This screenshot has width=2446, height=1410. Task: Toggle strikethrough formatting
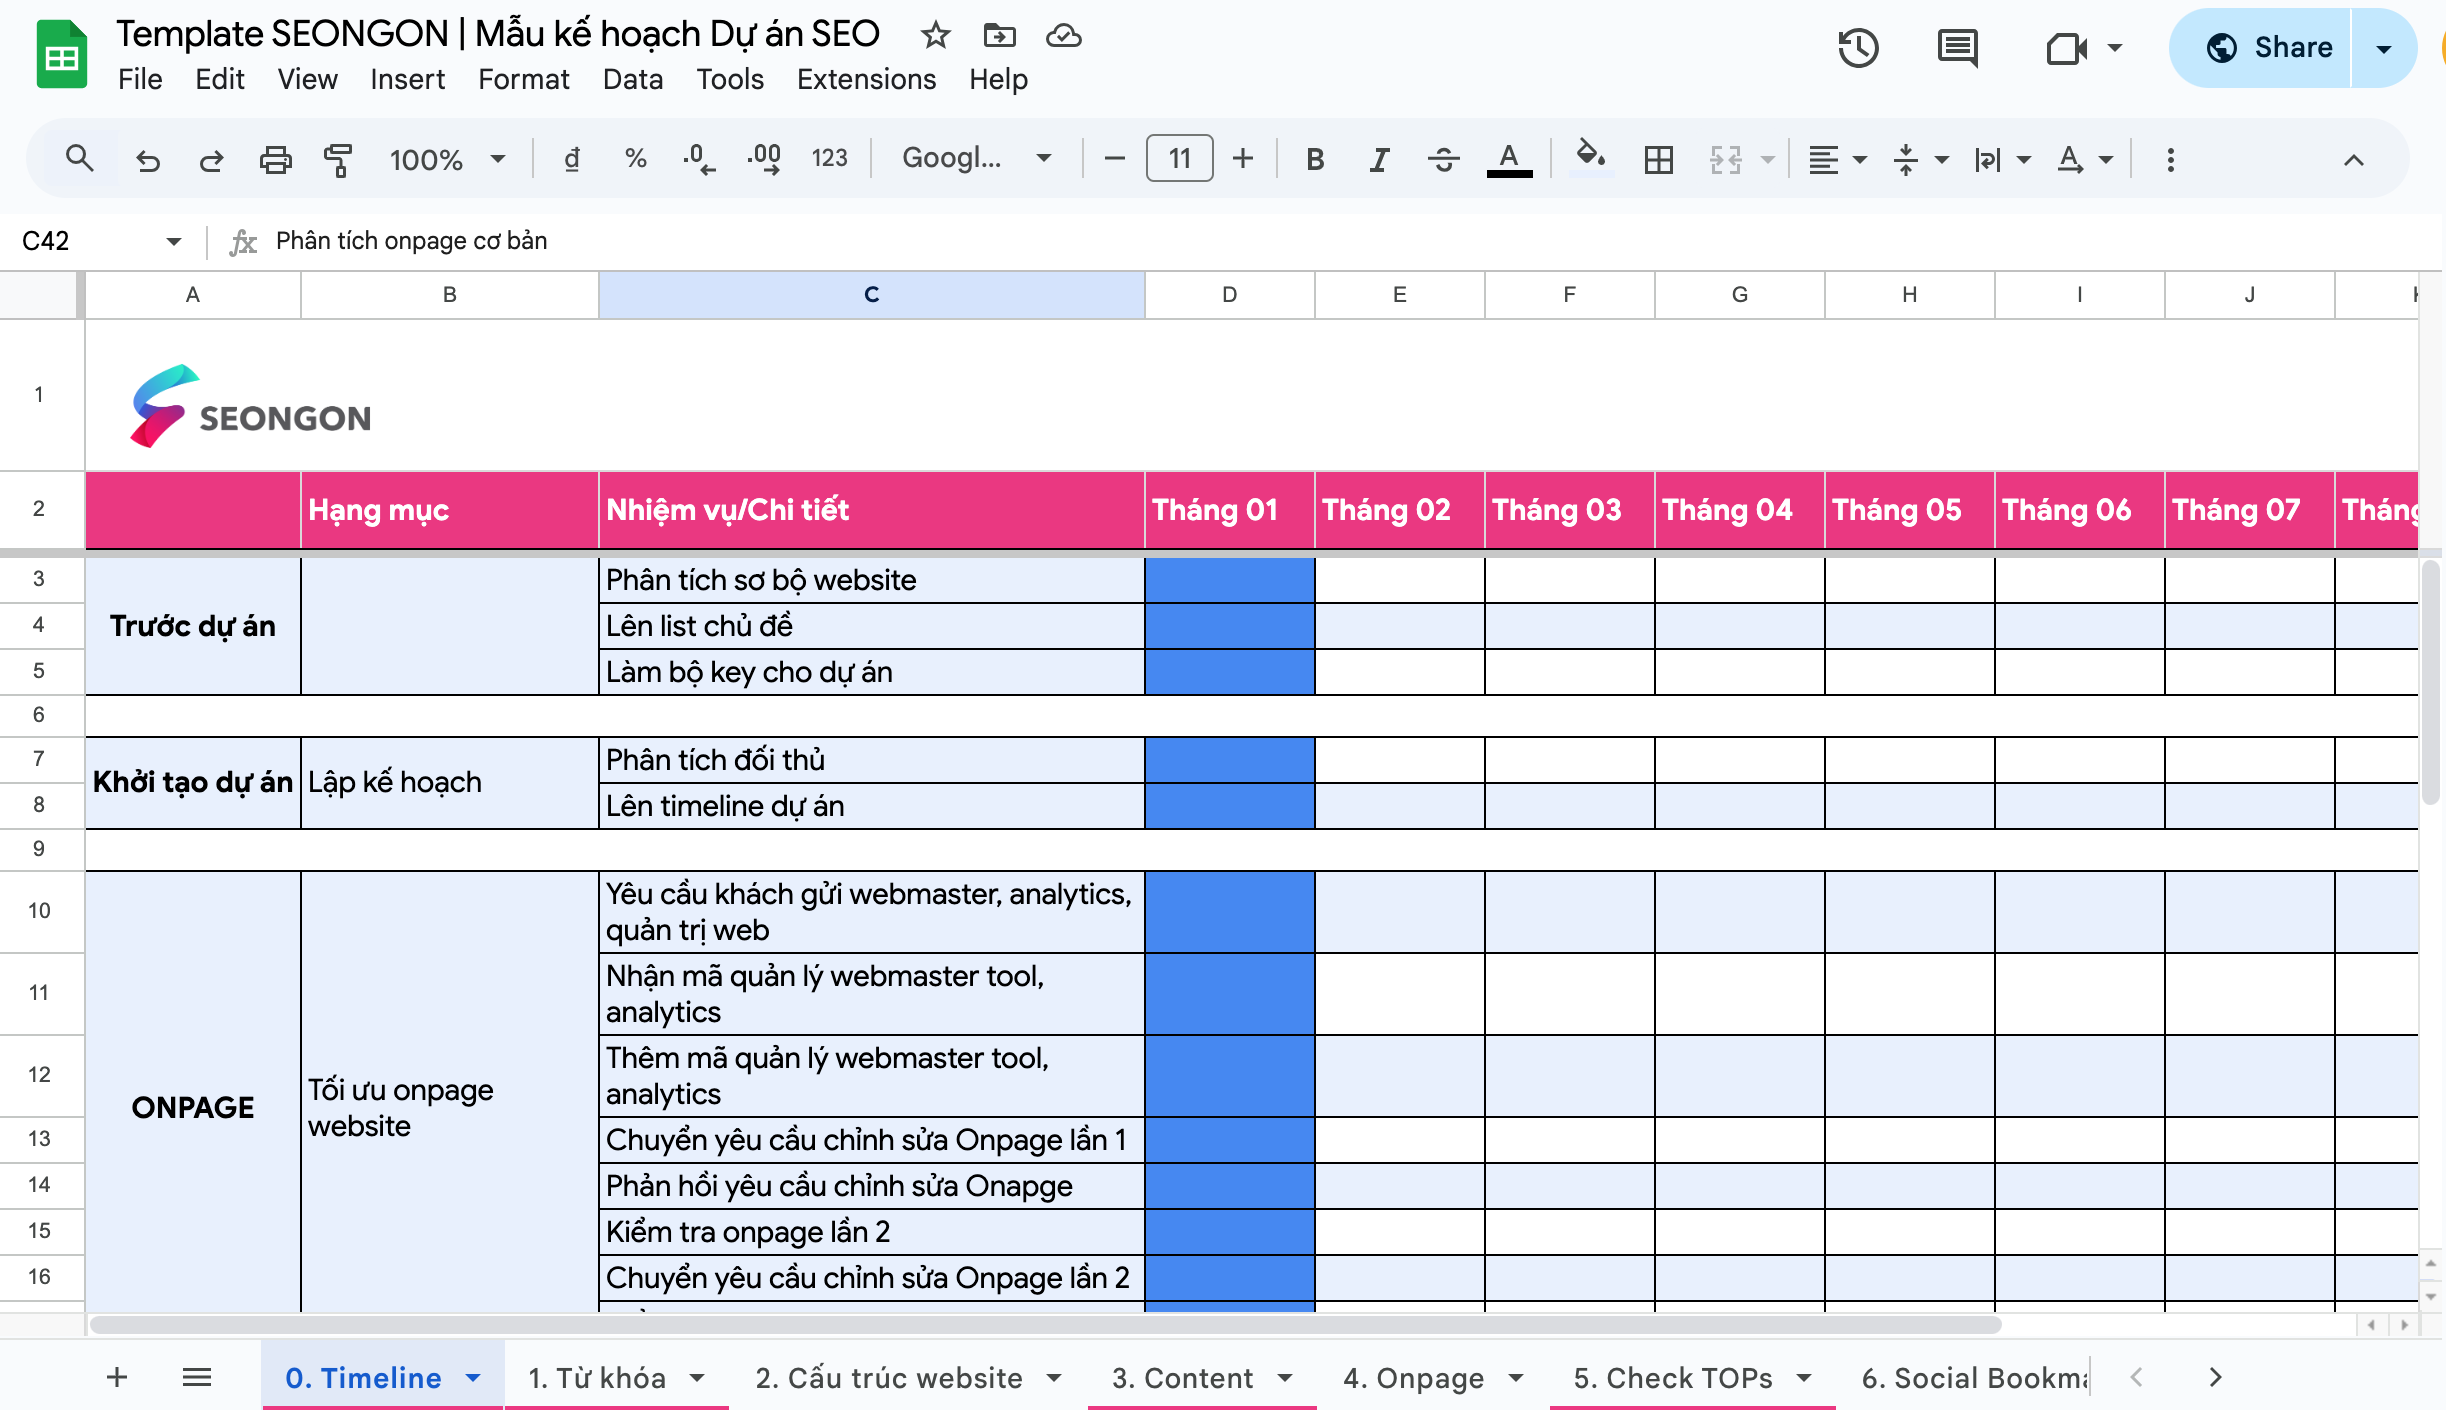tap(1443, 159)
